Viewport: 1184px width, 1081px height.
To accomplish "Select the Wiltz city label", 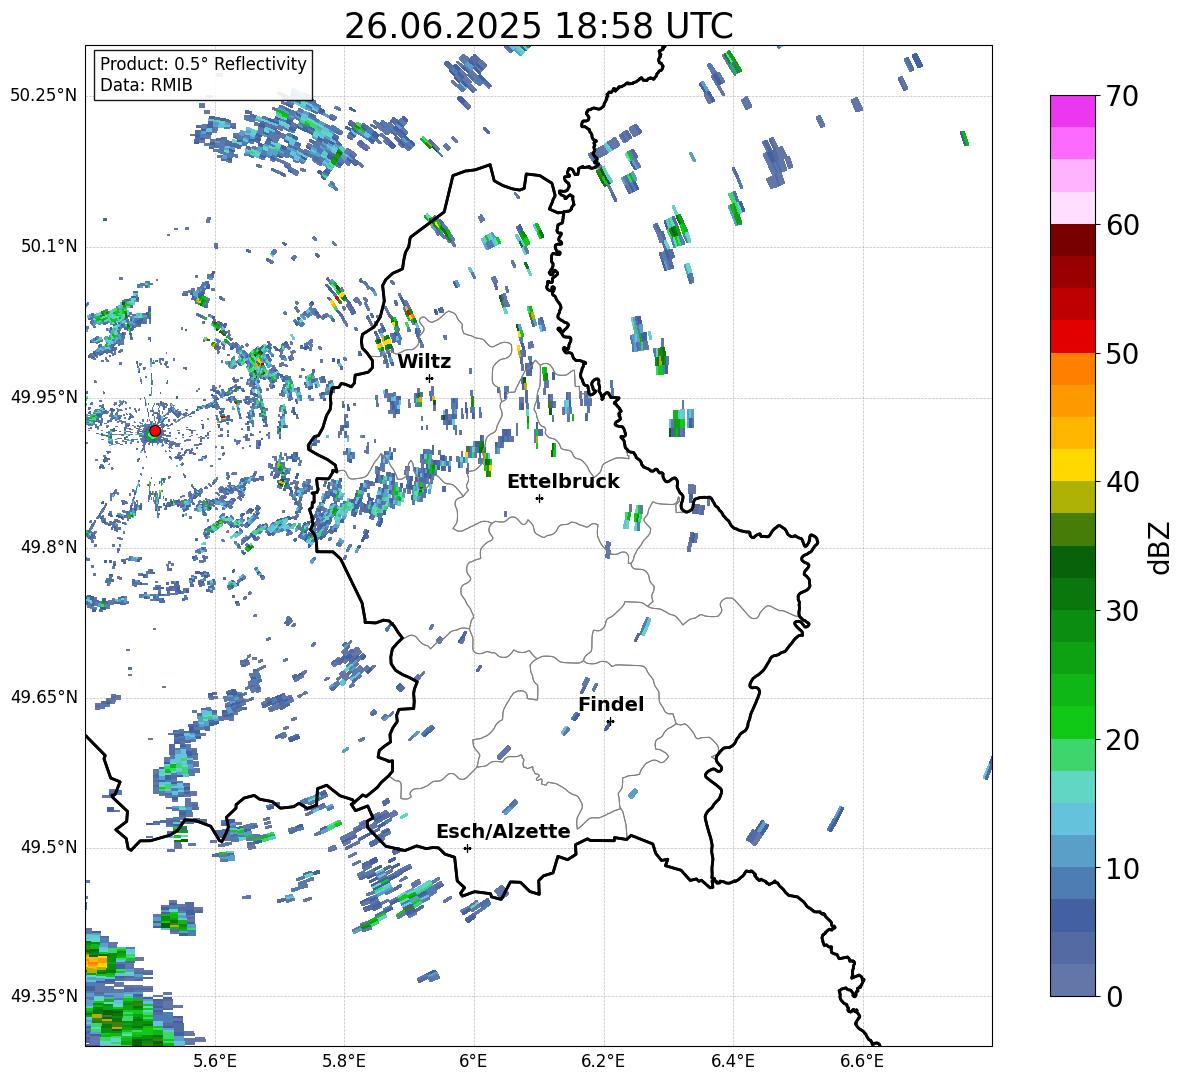I will coord(424,362).
